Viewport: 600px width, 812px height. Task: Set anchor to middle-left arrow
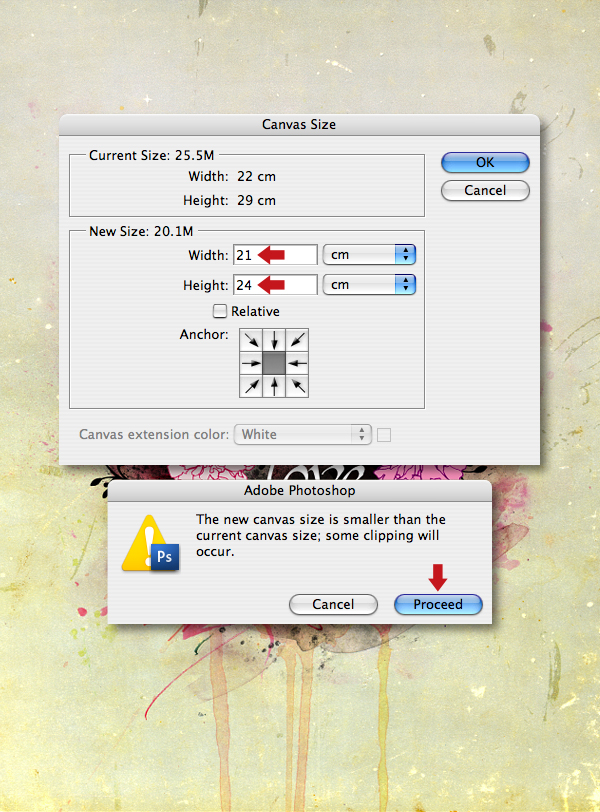pos(251,363)
